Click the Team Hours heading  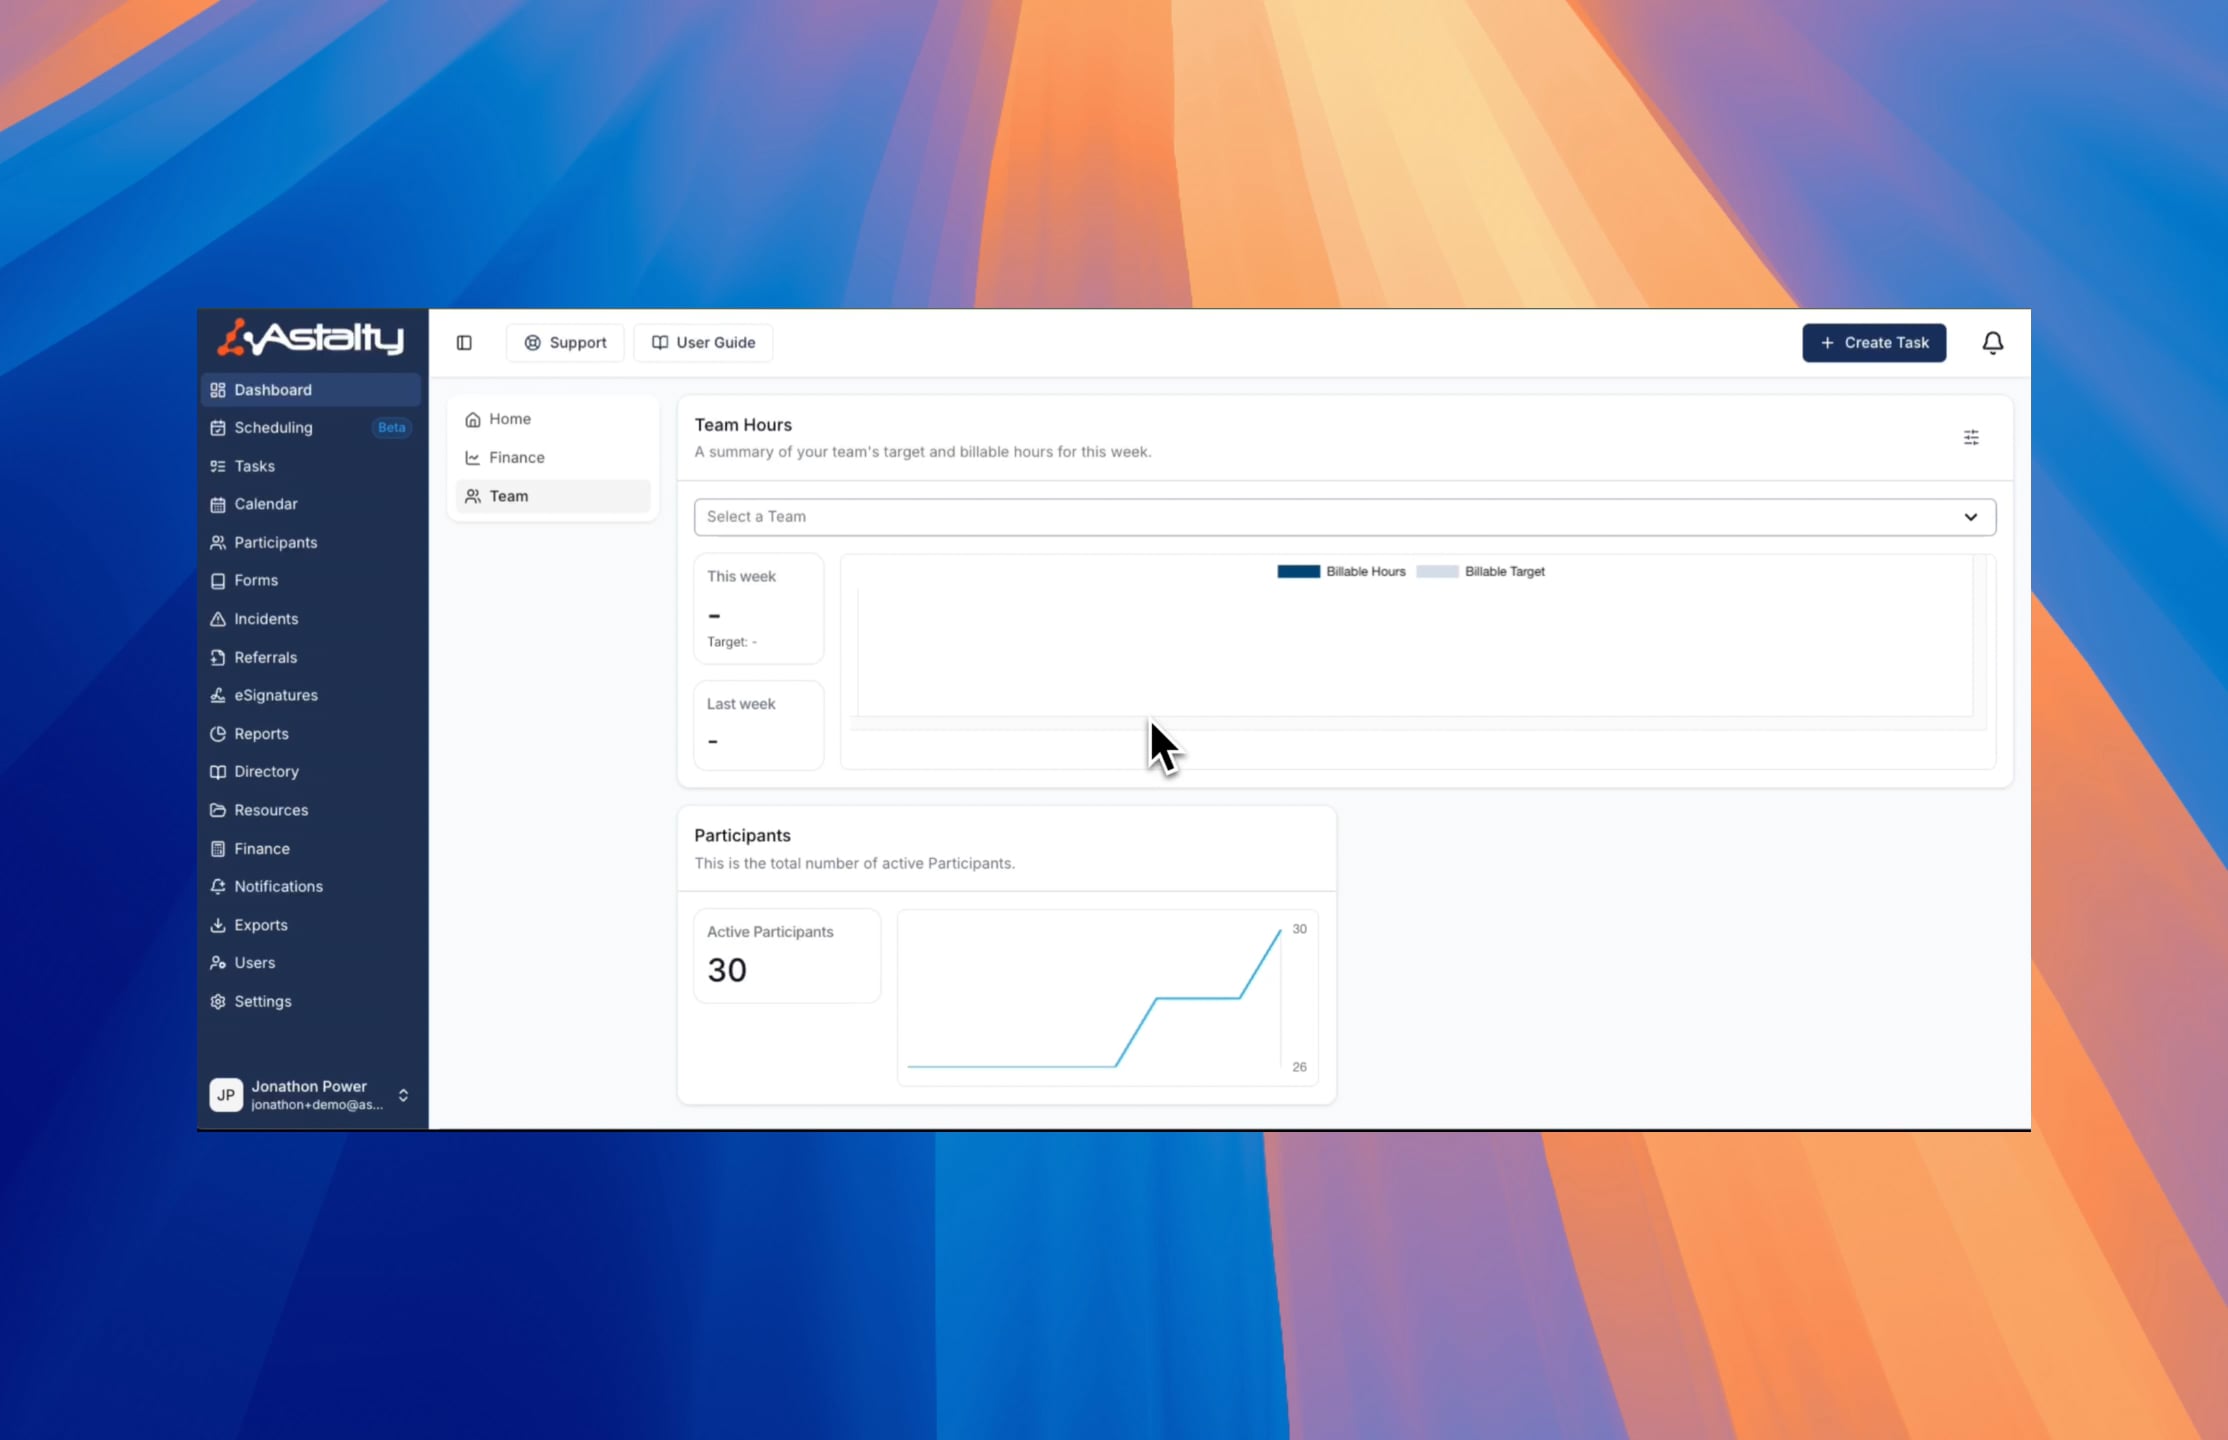point(743,425)
